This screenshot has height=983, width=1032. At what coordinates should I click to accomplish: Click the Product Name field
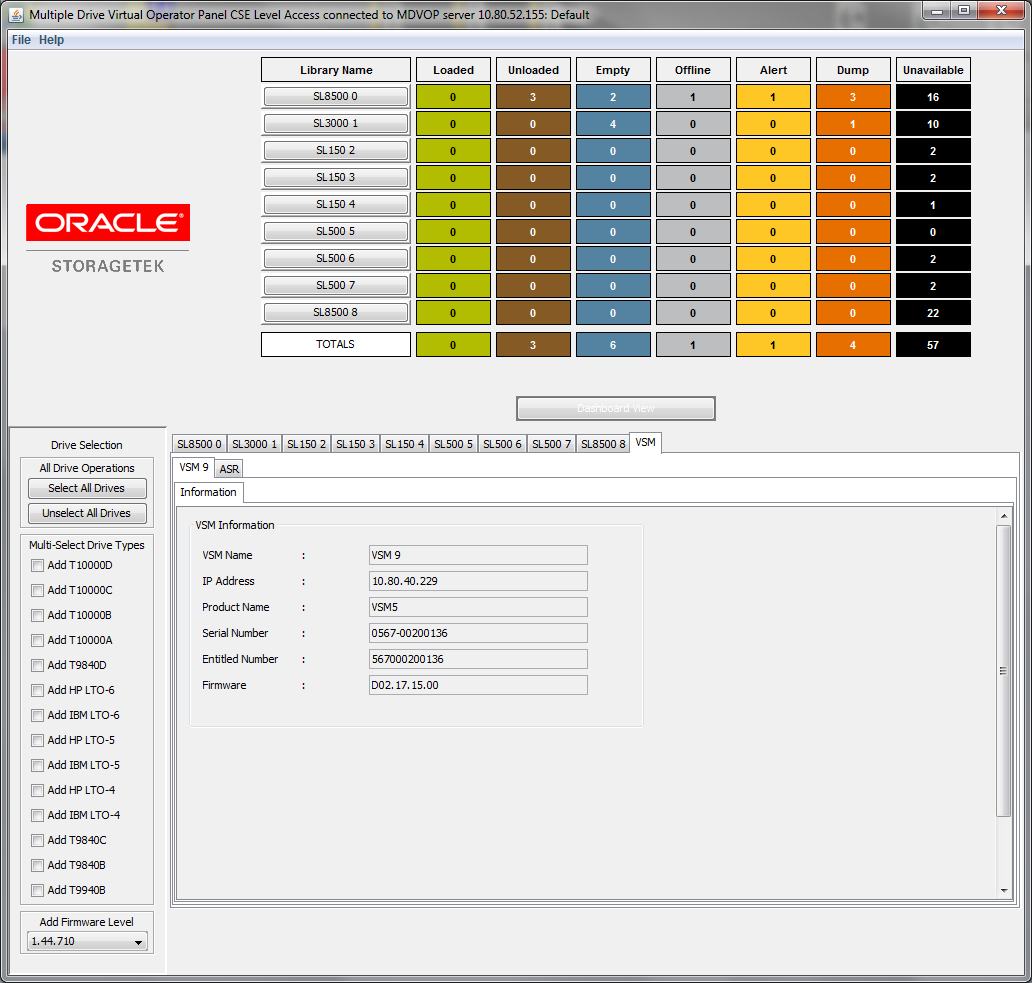pyautogui.click(x=478, y=607)
